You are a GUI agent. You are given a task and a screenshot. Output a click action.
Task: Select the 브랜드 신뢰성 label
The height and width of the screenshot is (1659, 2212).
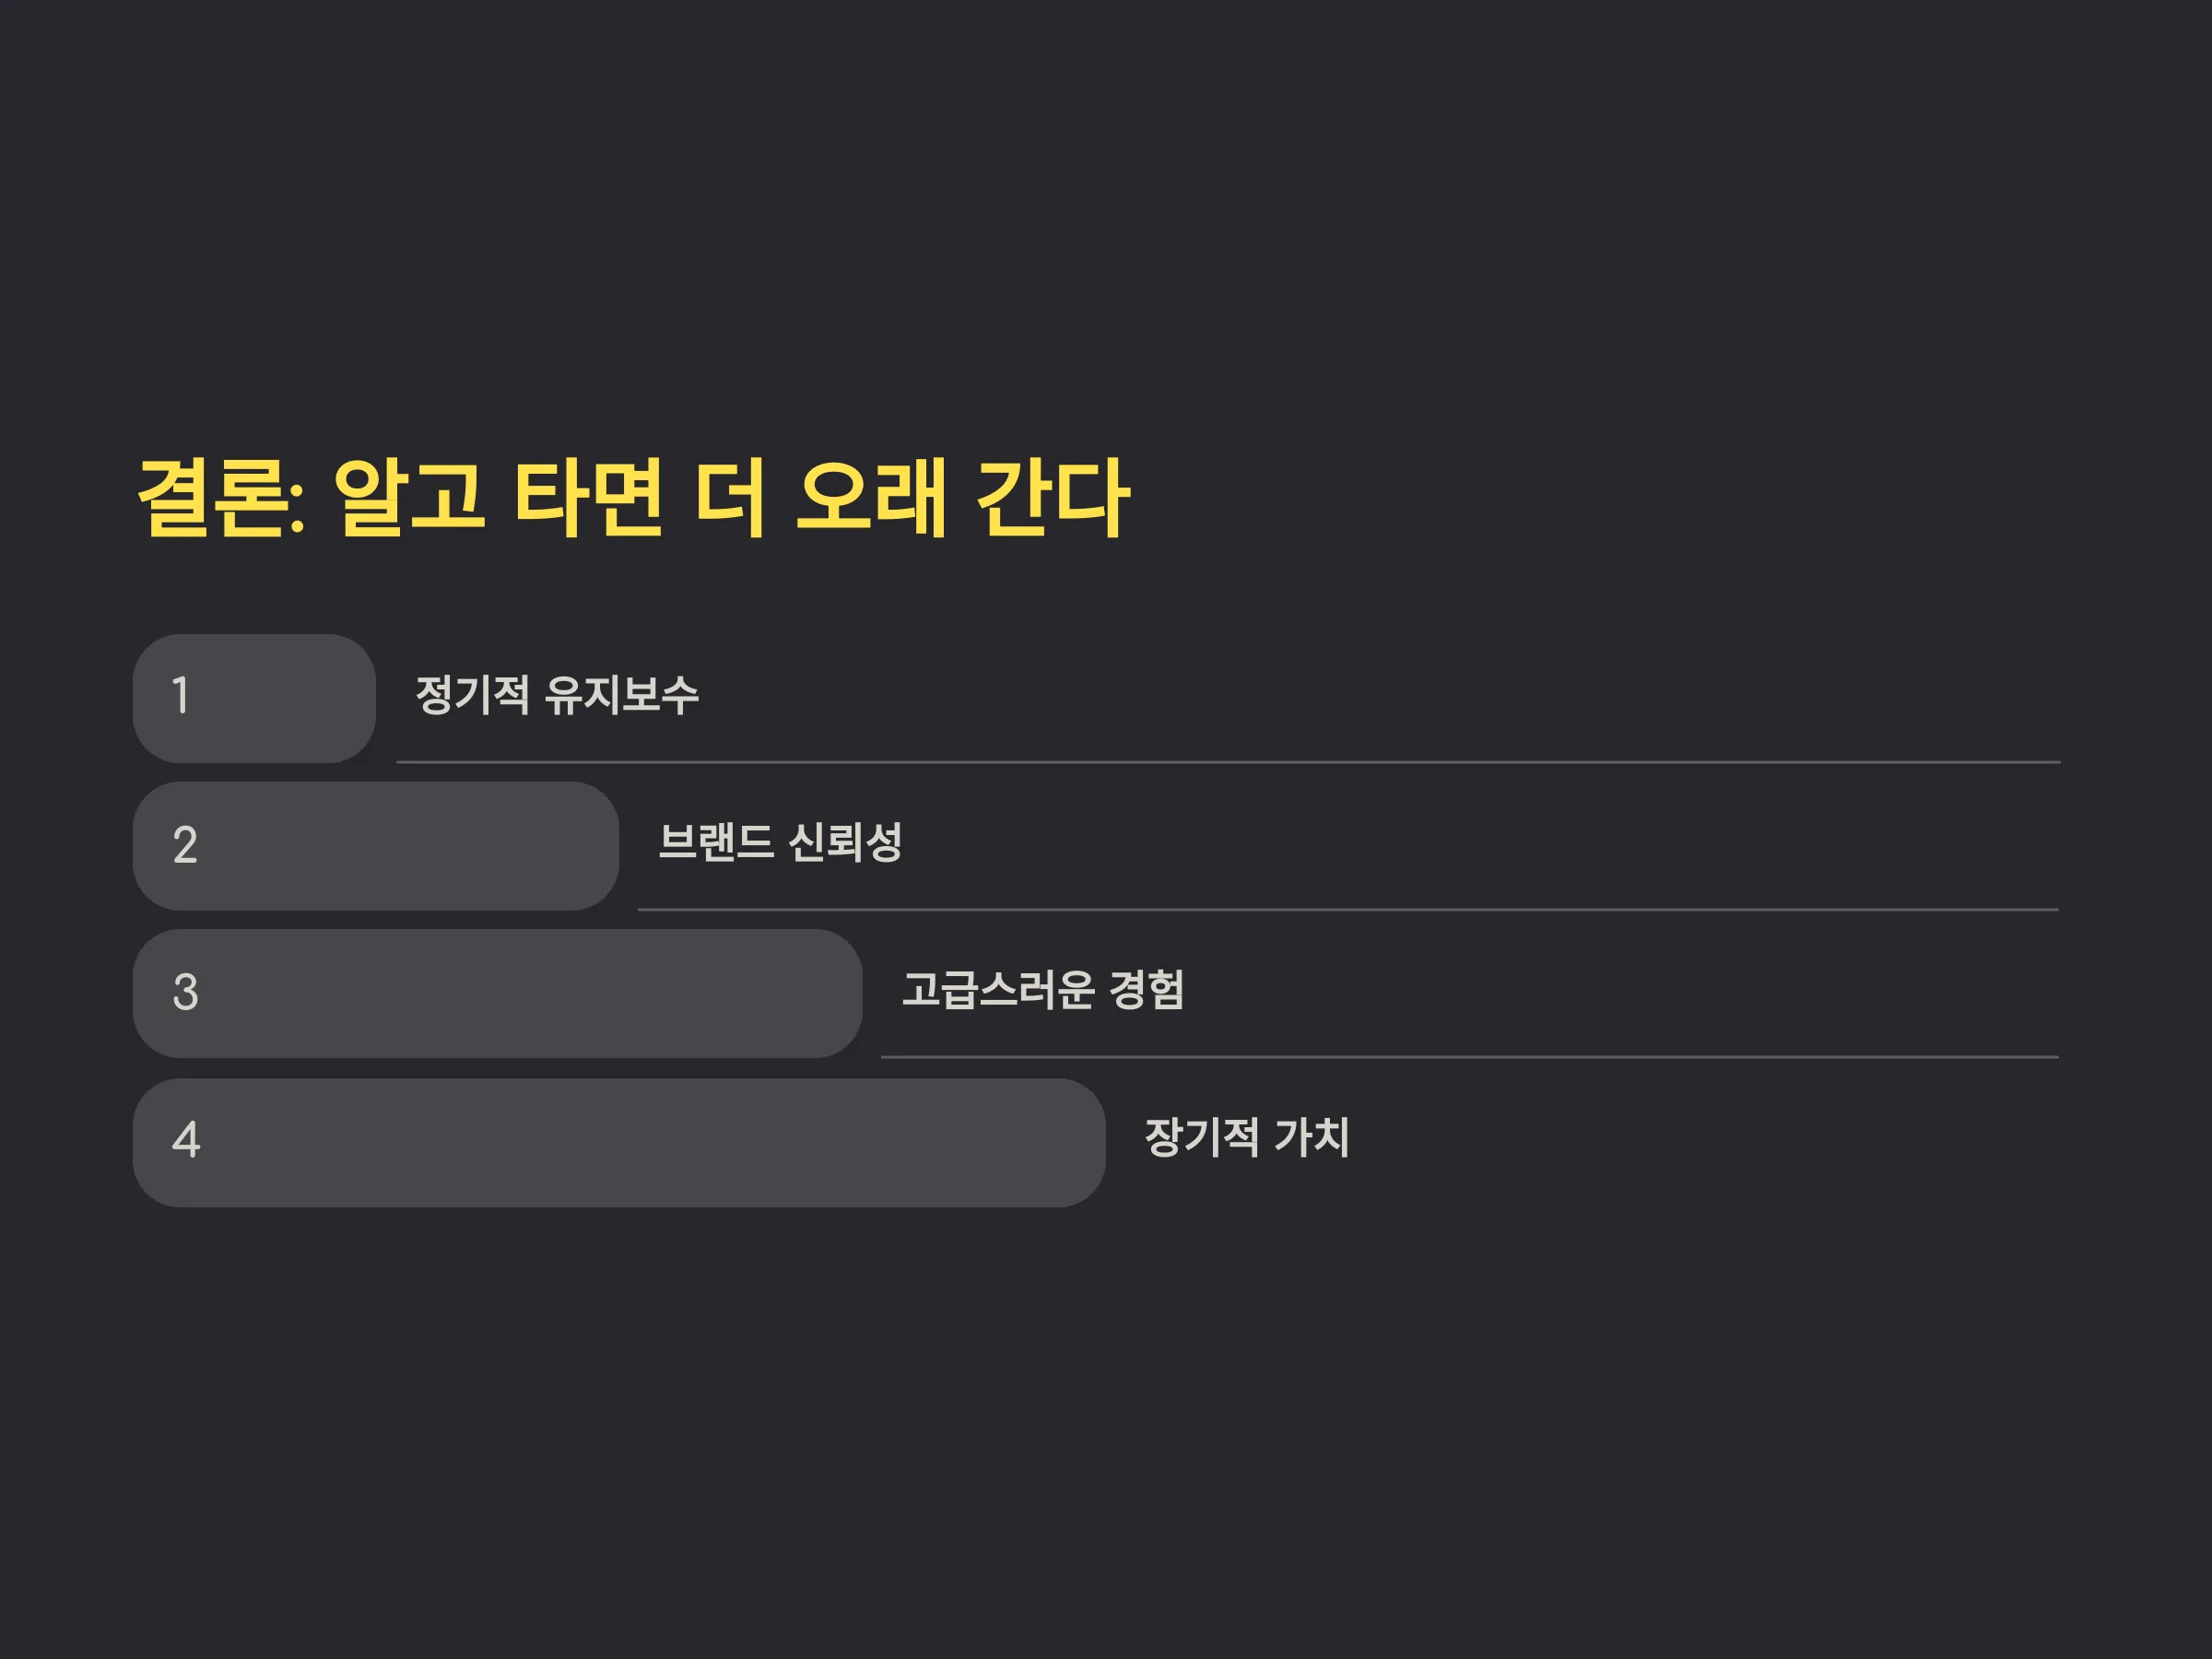(x=780, y=842)
